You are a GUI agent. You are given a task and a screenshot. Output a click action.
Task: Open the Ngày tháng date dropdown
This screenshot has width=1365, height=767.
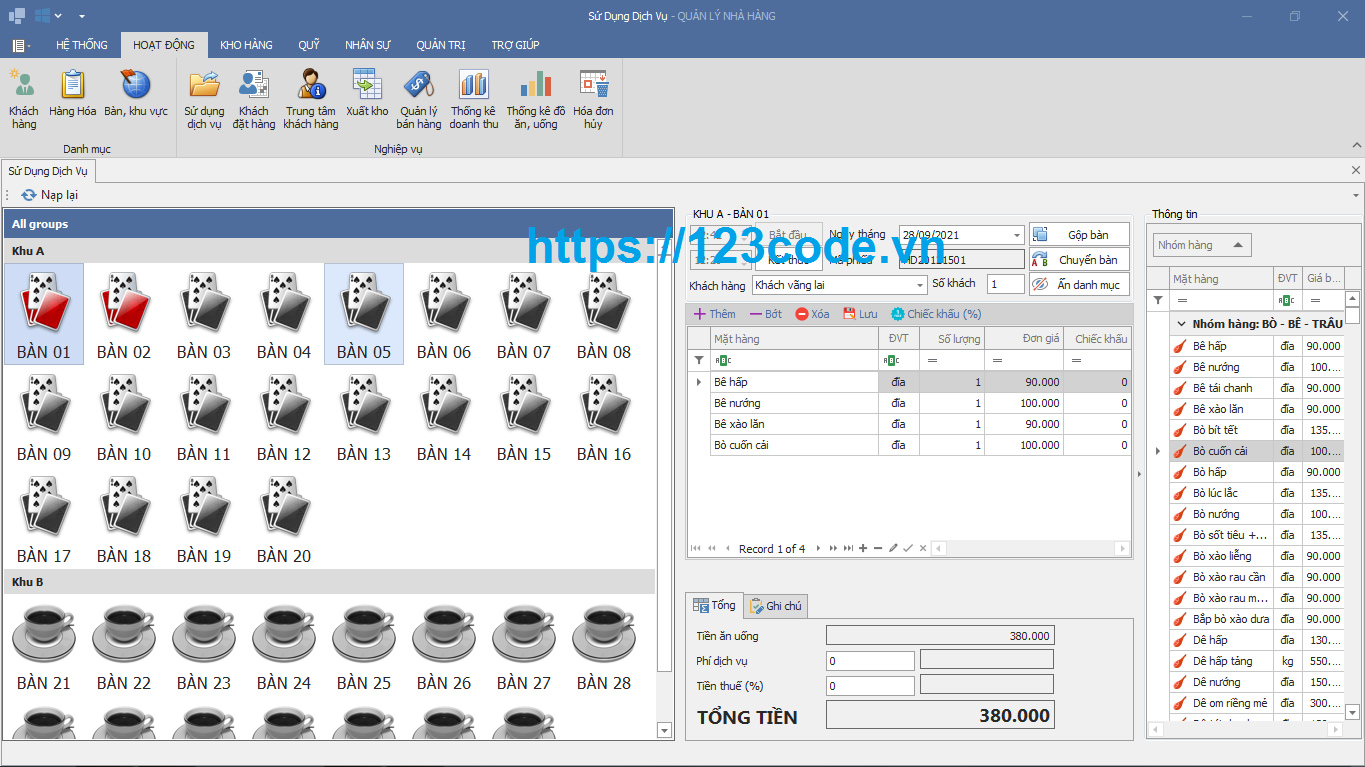[1017, 235]
